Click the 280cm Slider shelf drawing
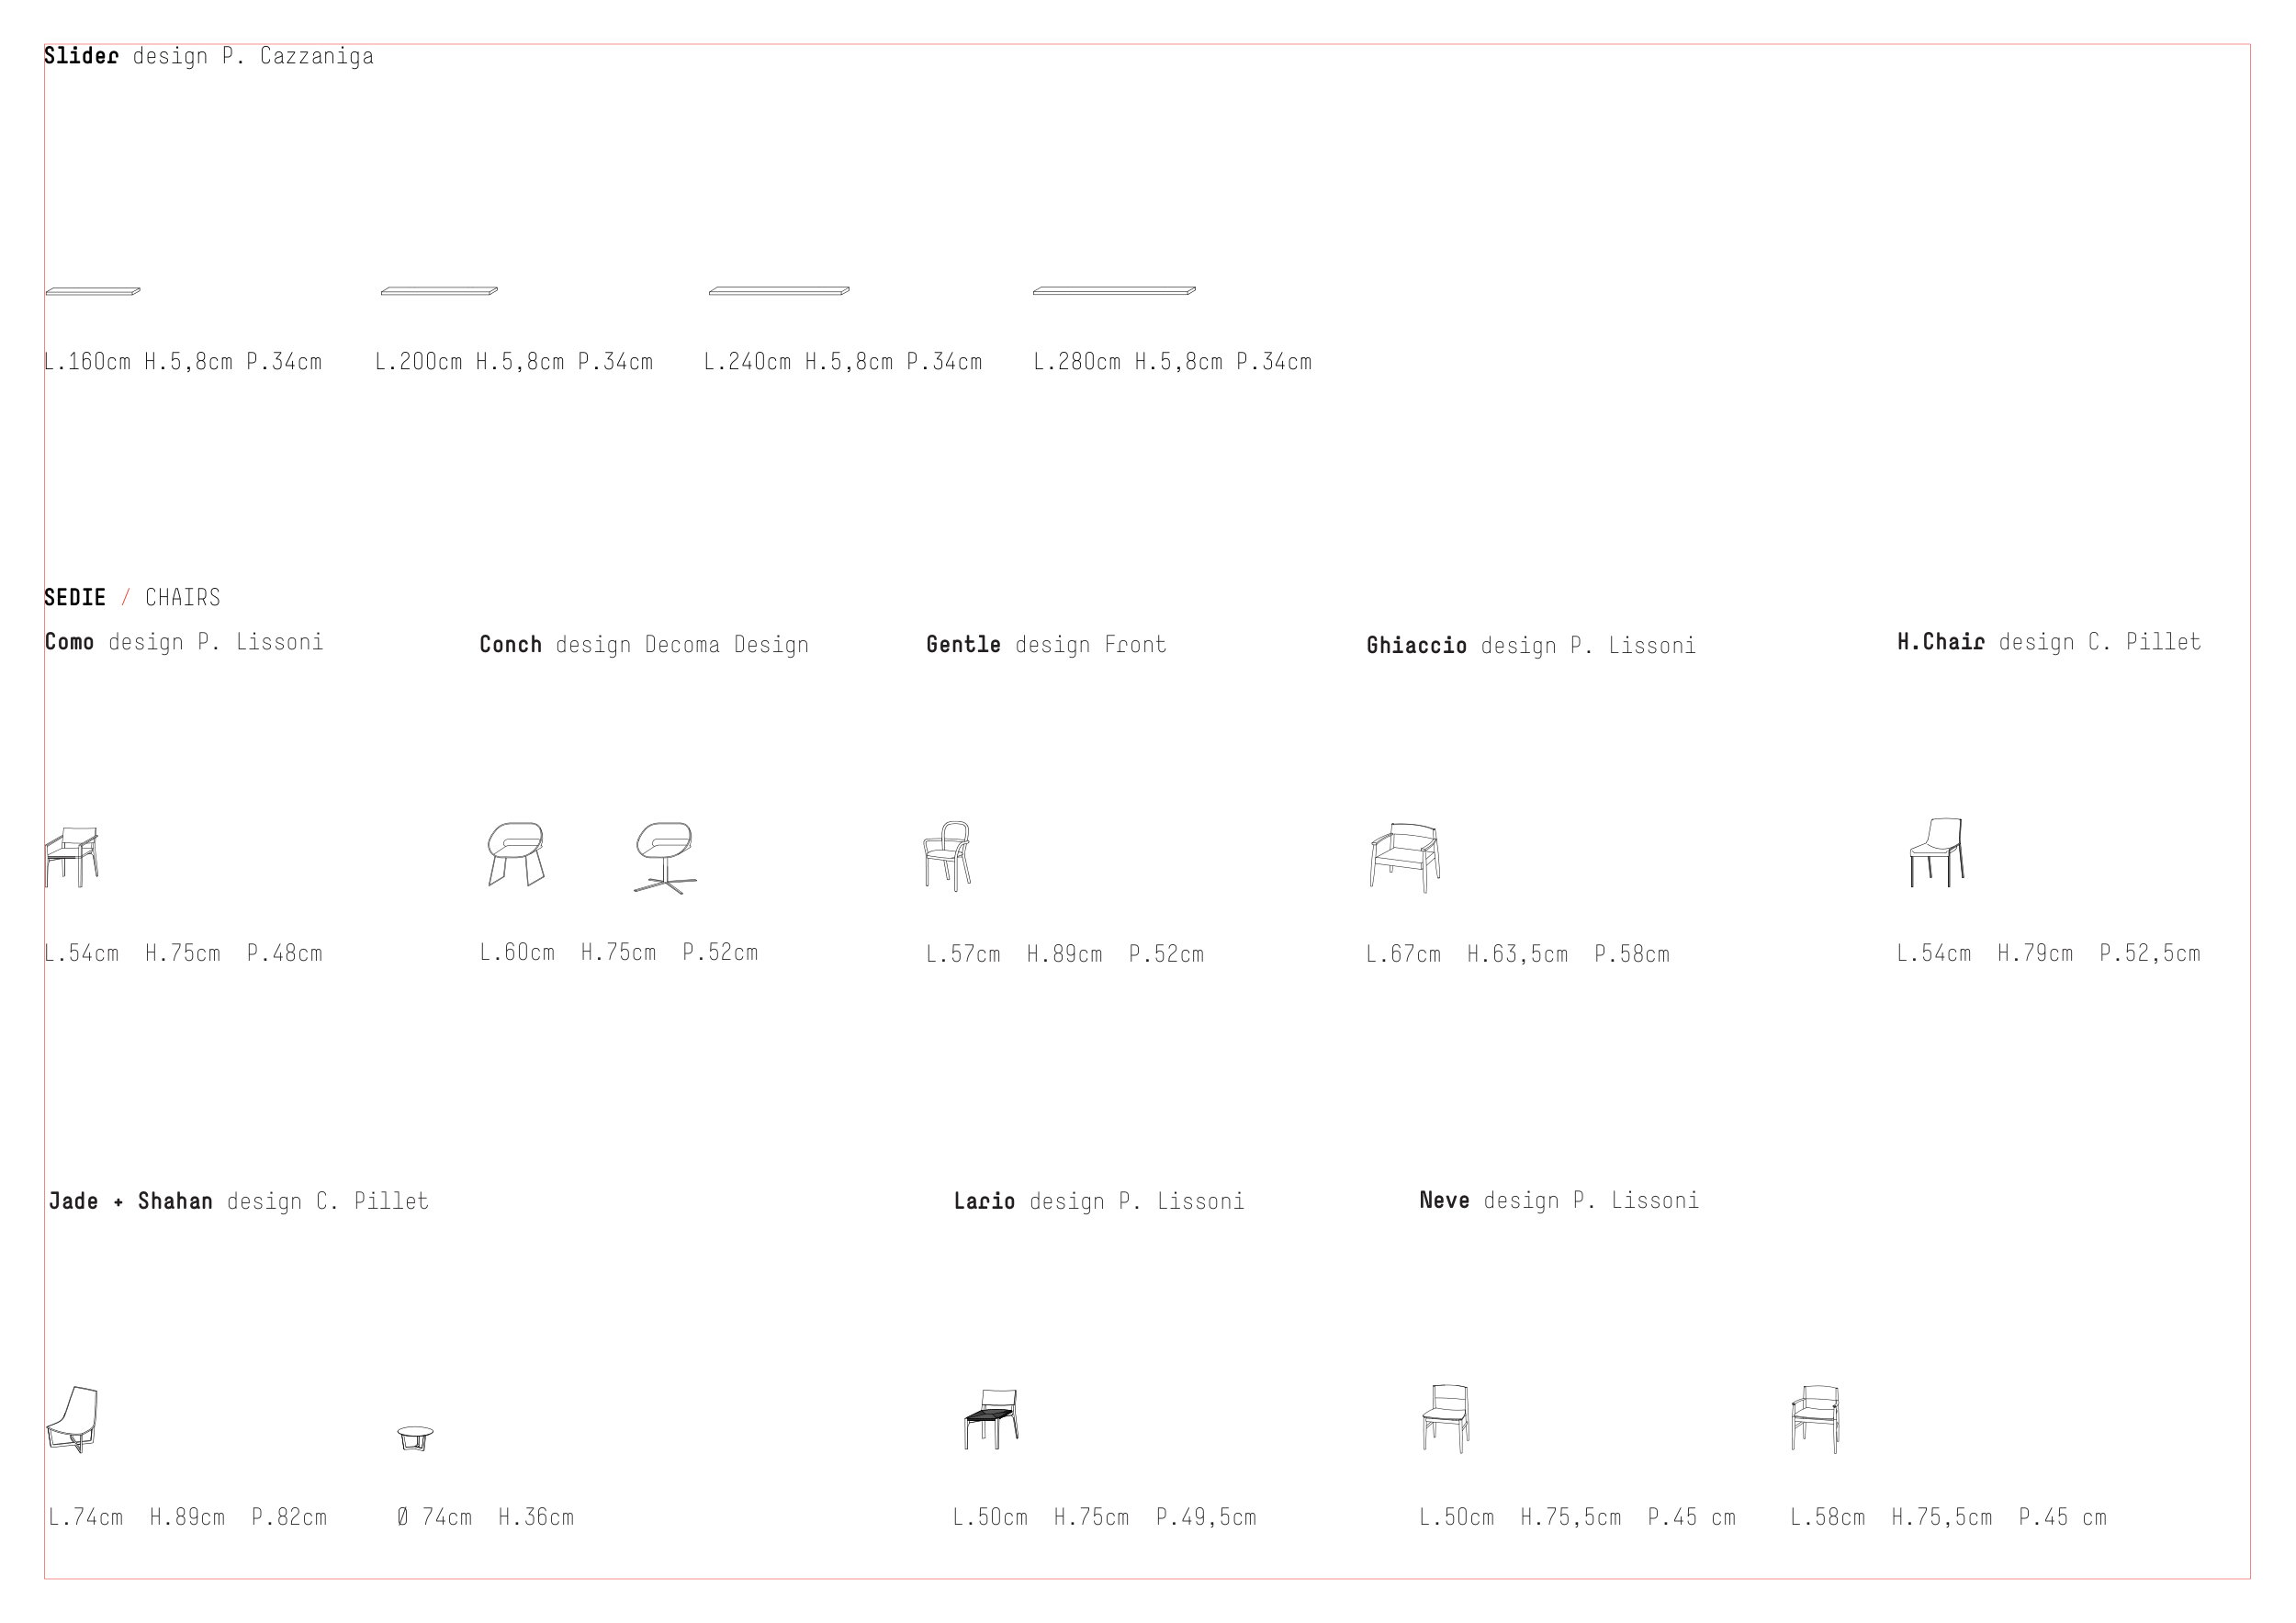Screen dimensions: 2296x1623 coord(1114,291)
